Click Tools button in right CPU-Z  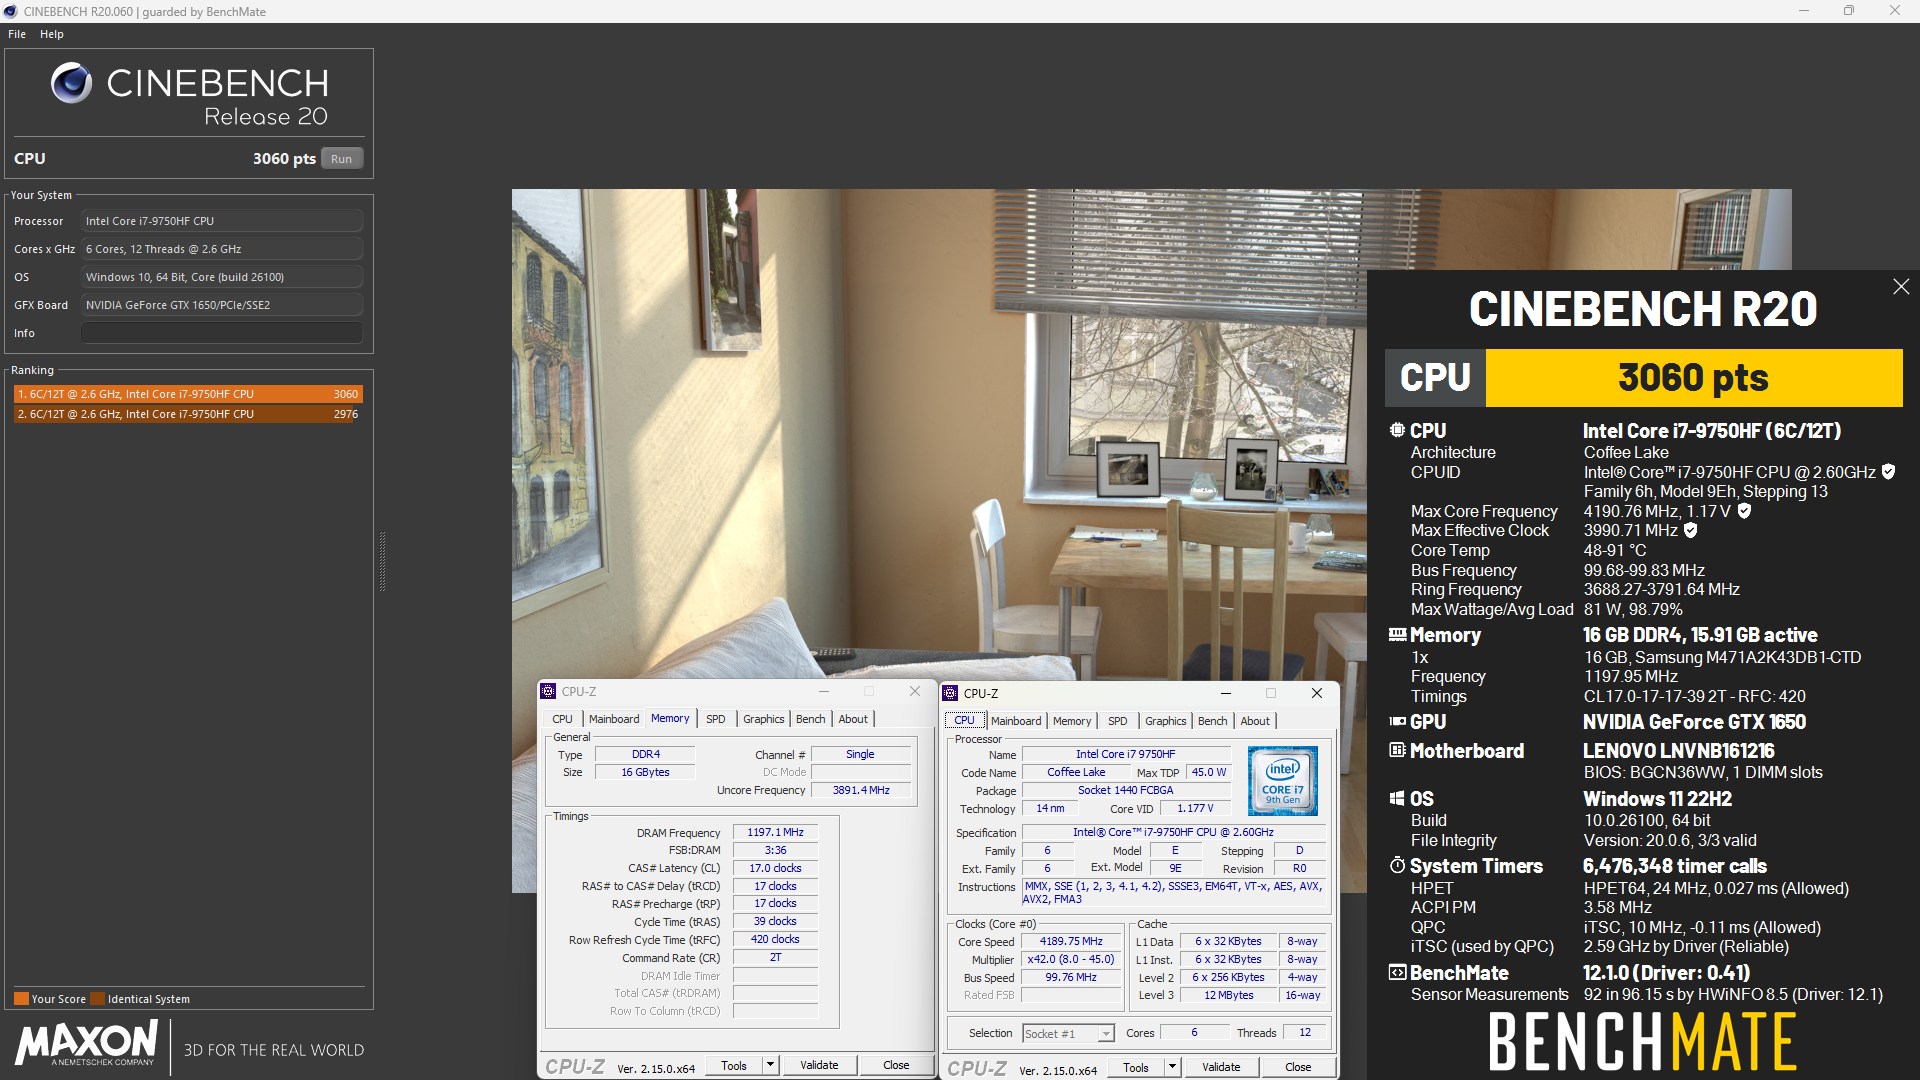pos(1136,1067)
